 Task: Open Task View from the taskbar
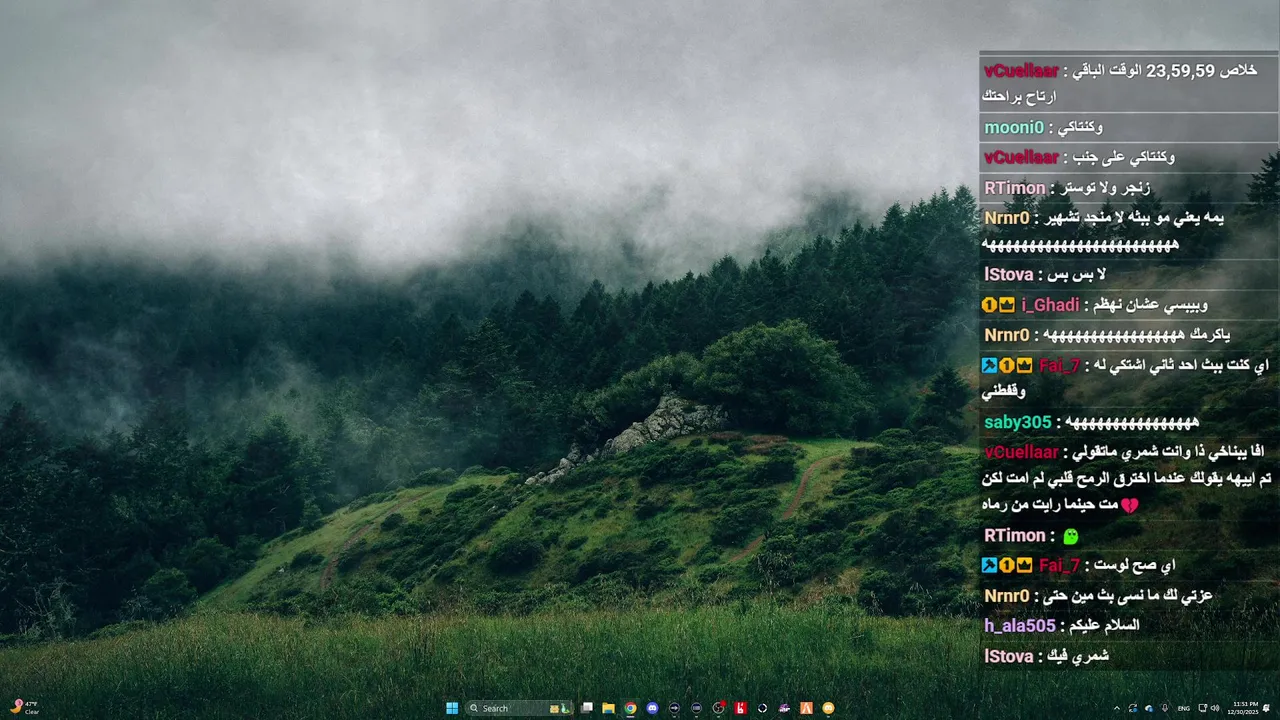coord(587,708)
